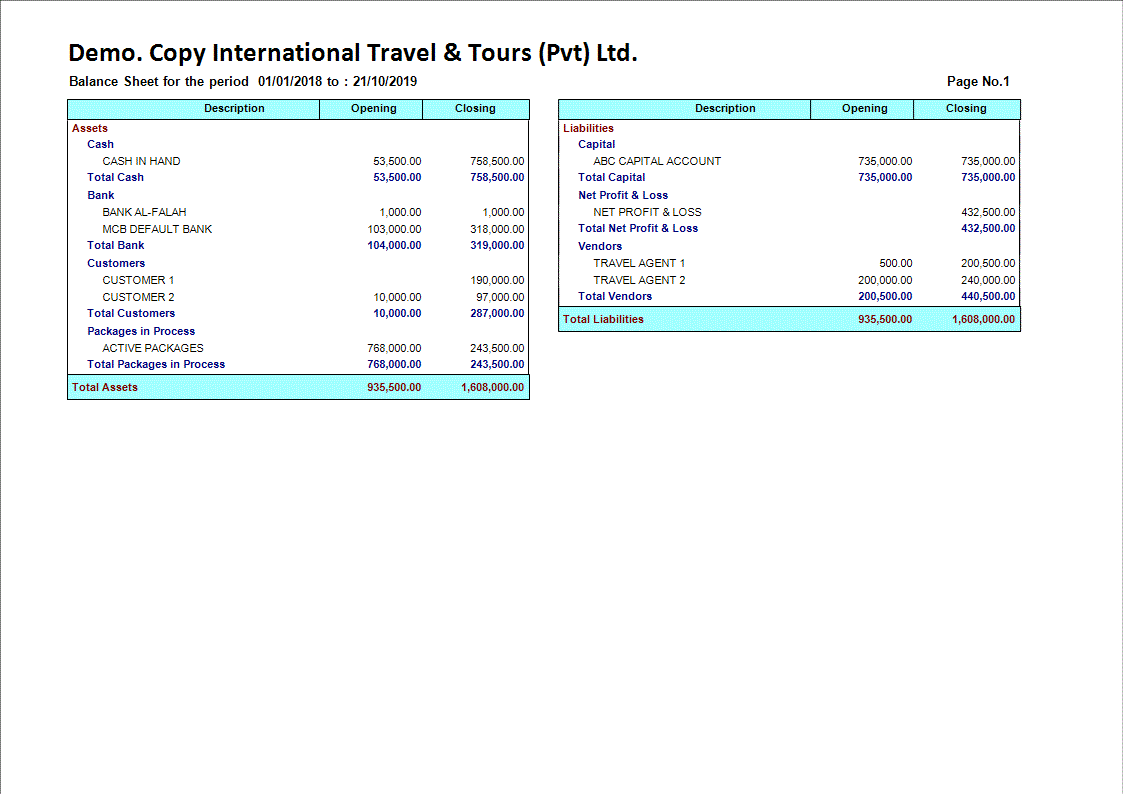The height and width of the screenshot is (794, 1123).
Task: Click the ACTIVE PACKAGES account label
Action: coord(153,348)
